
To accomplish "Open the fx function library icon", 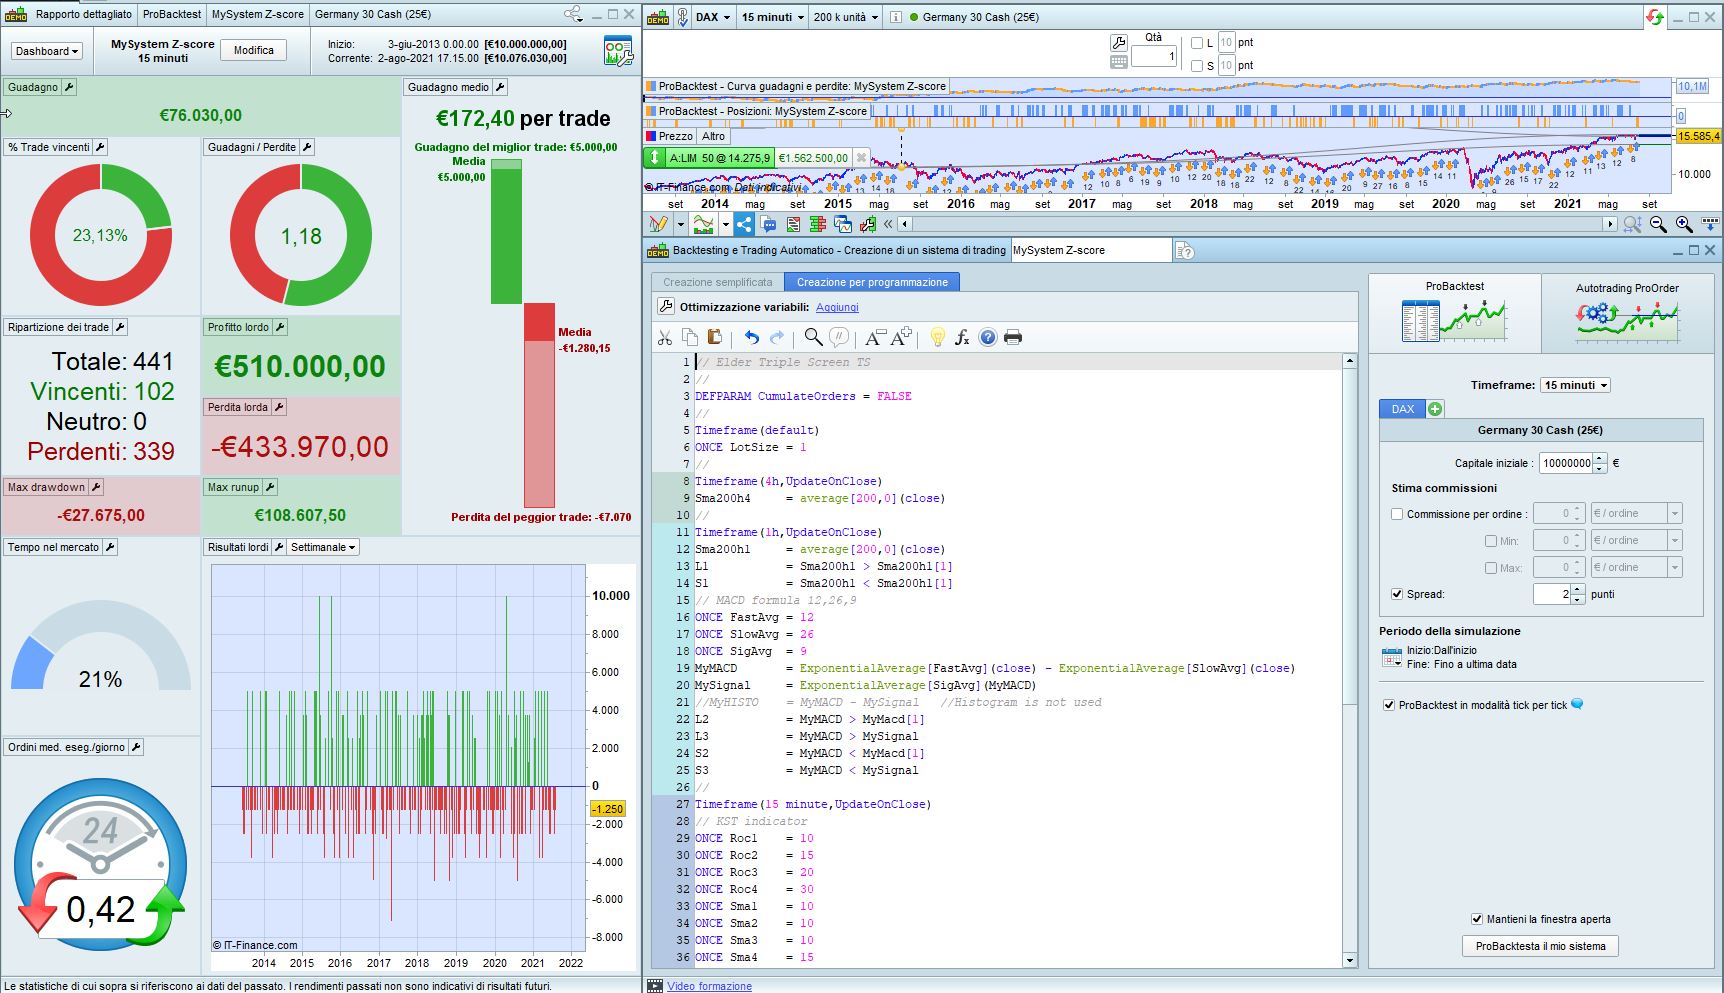I will (x=962, y=338).
